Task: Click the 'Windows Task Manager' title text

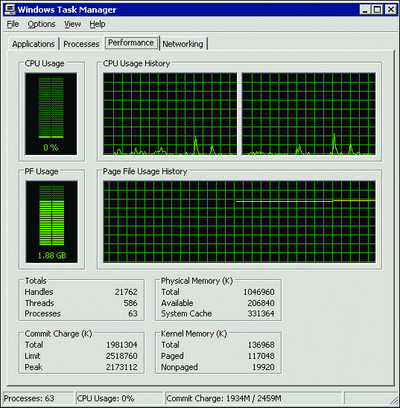Action: coord(67,10)
